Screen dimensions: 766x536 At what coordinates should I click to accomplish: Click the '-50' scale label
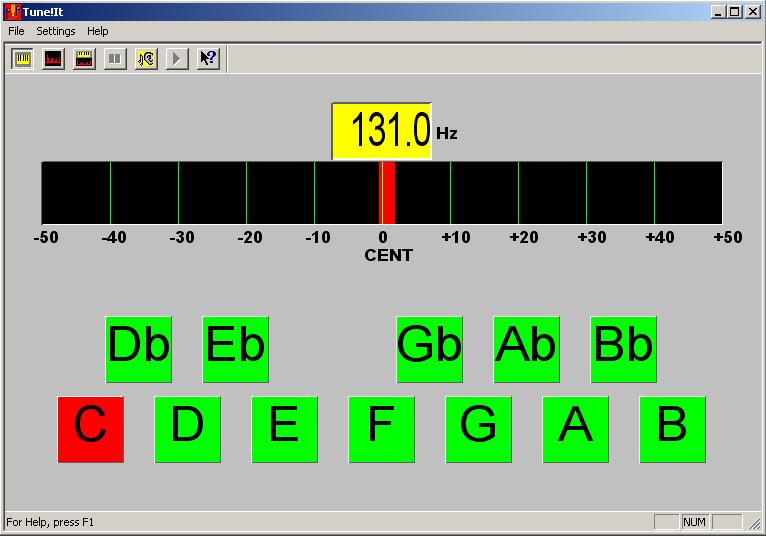(x=46, y=237)
